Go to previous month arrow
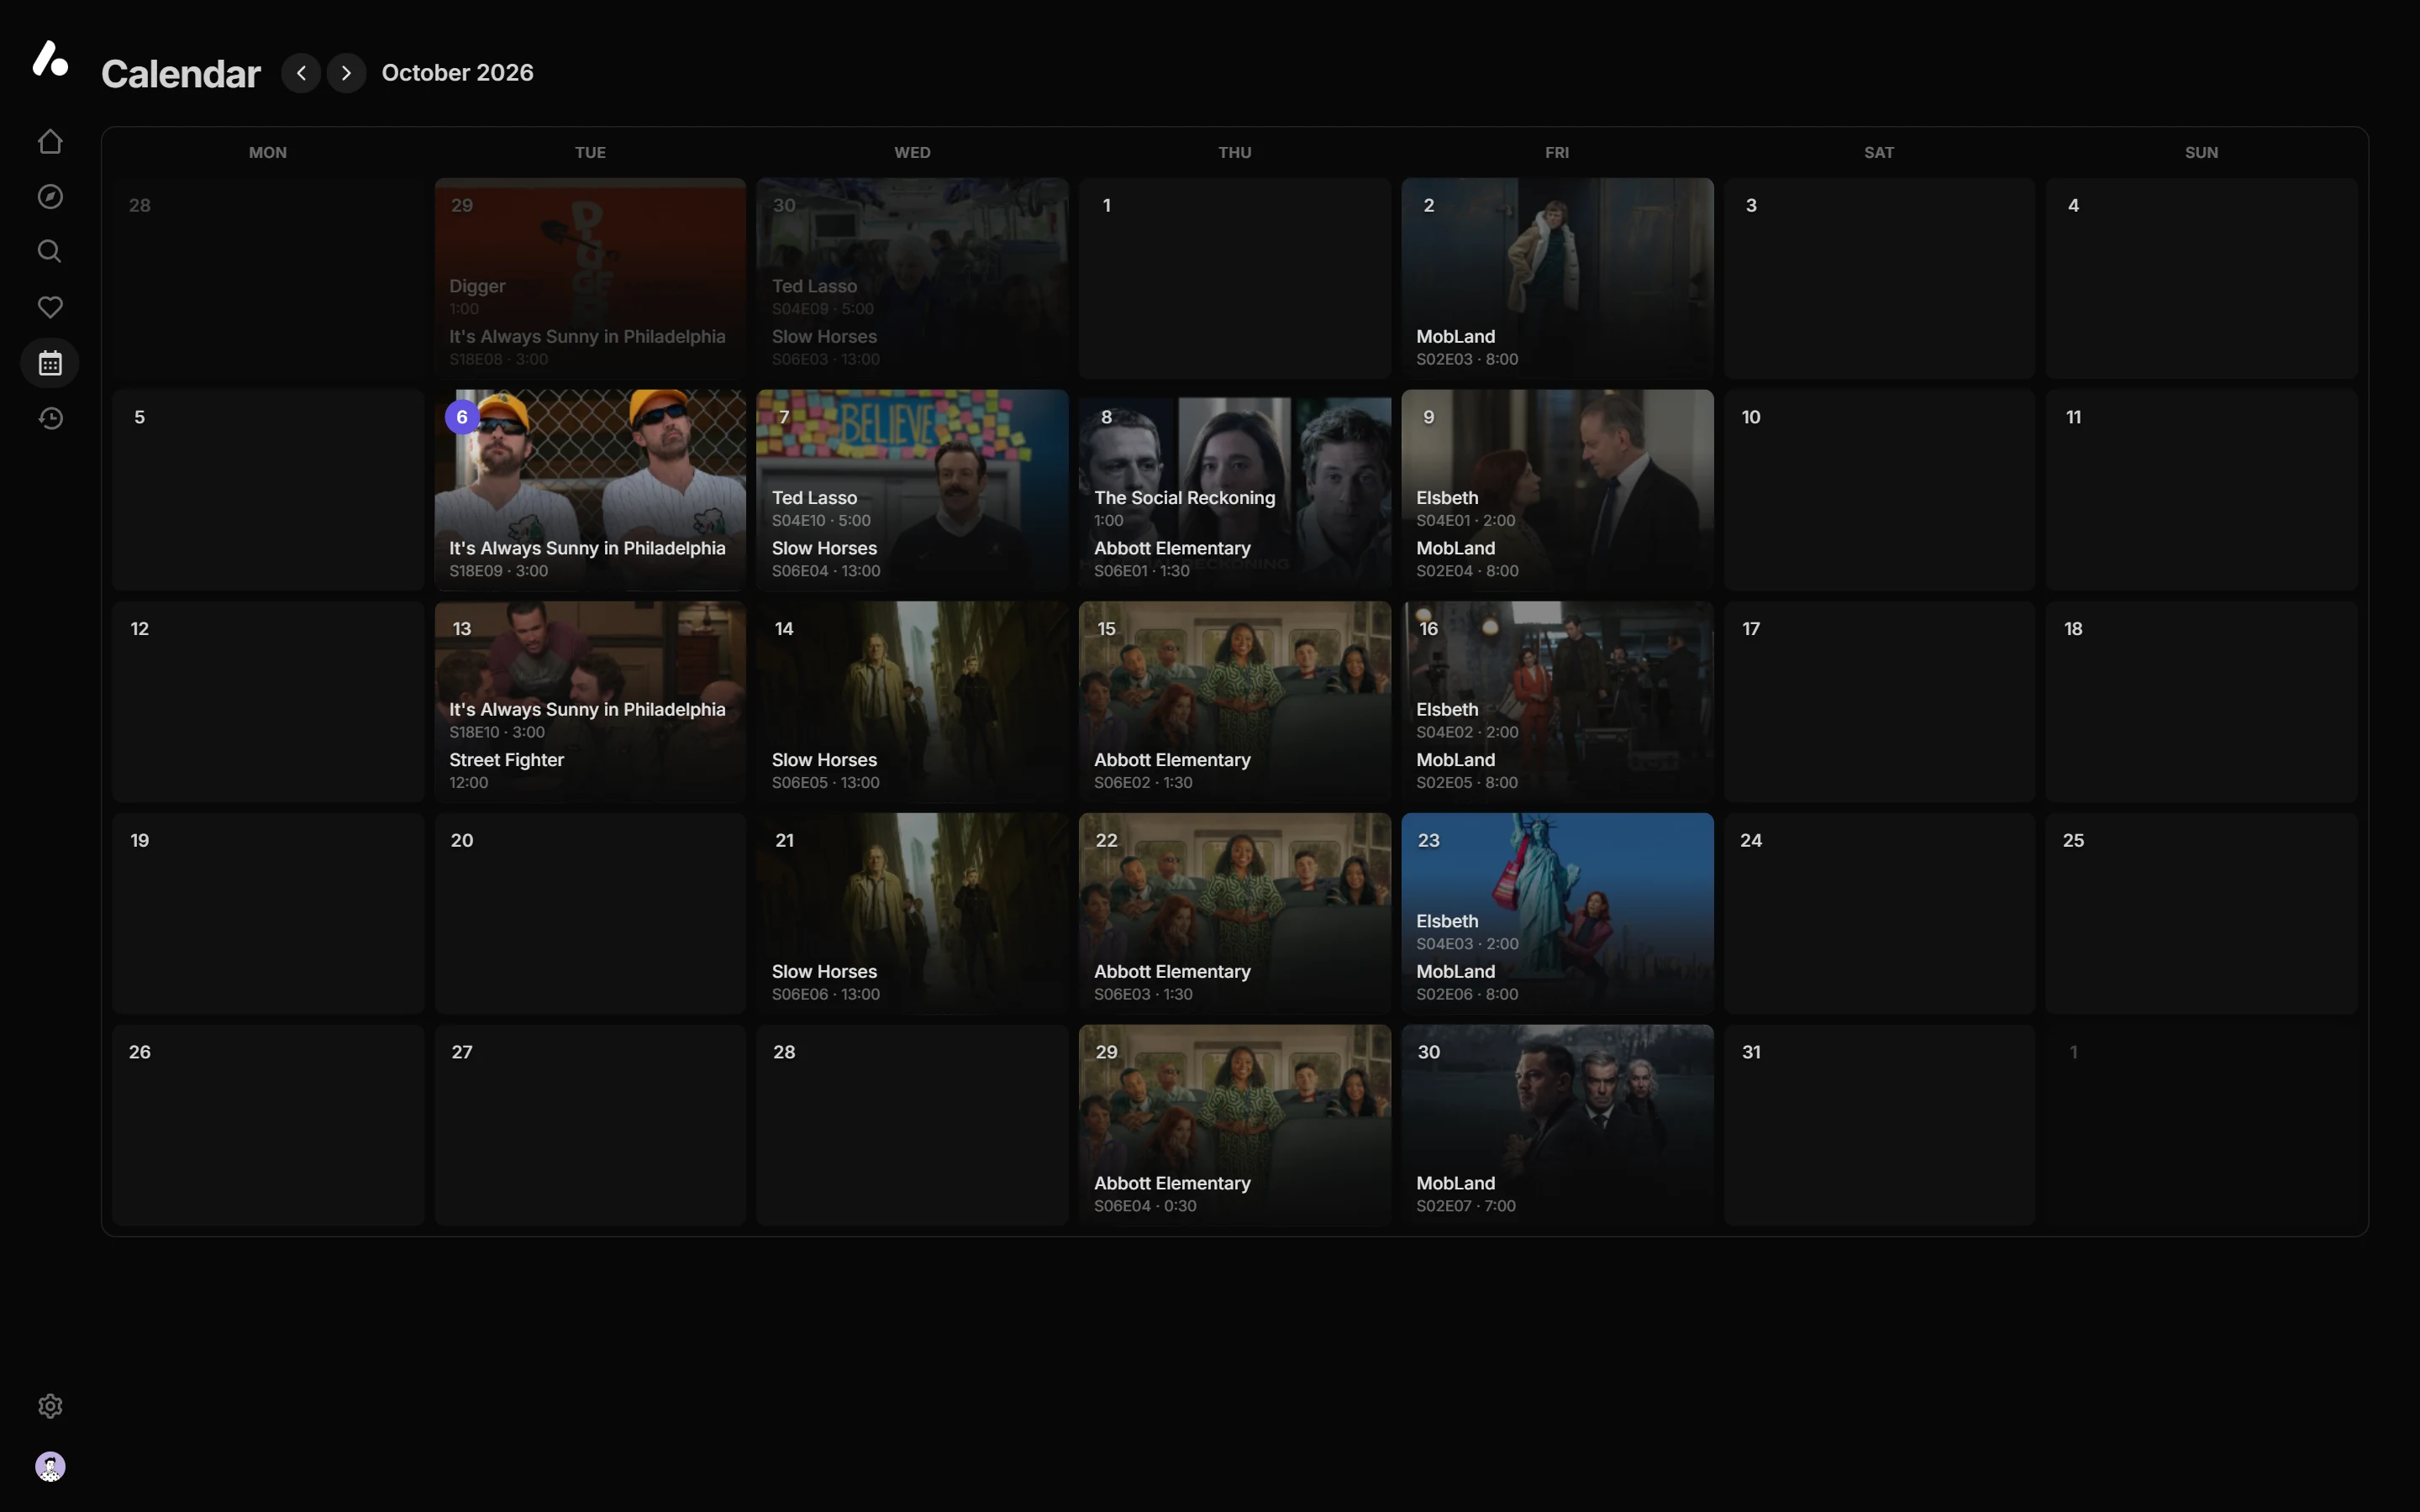 [x=301, y=73]
